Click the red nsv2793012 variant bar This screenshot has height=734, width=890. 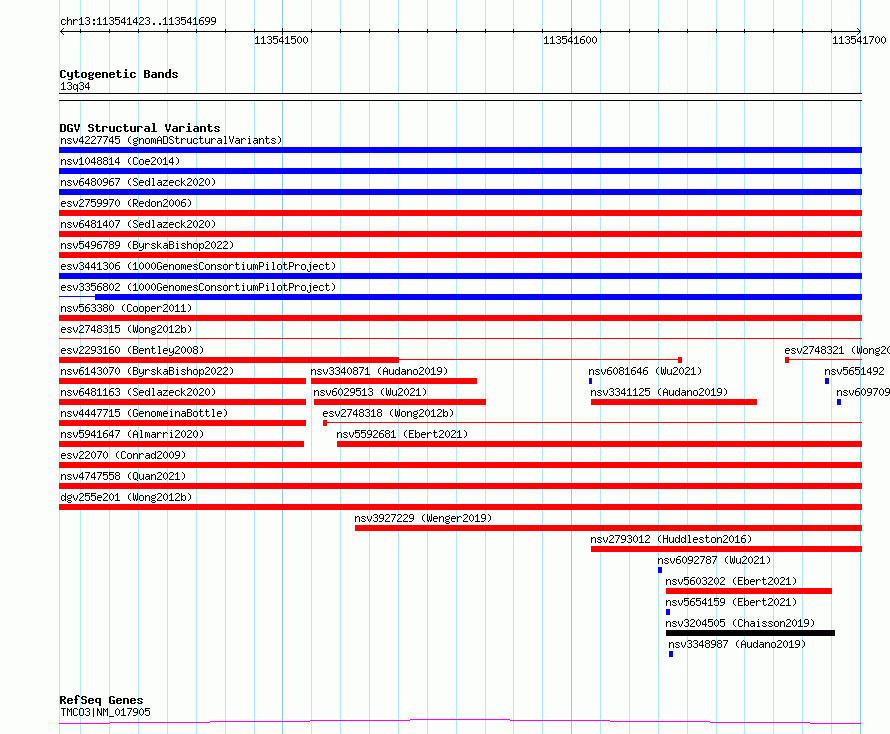pyautogui.click(x=727, y=549)
